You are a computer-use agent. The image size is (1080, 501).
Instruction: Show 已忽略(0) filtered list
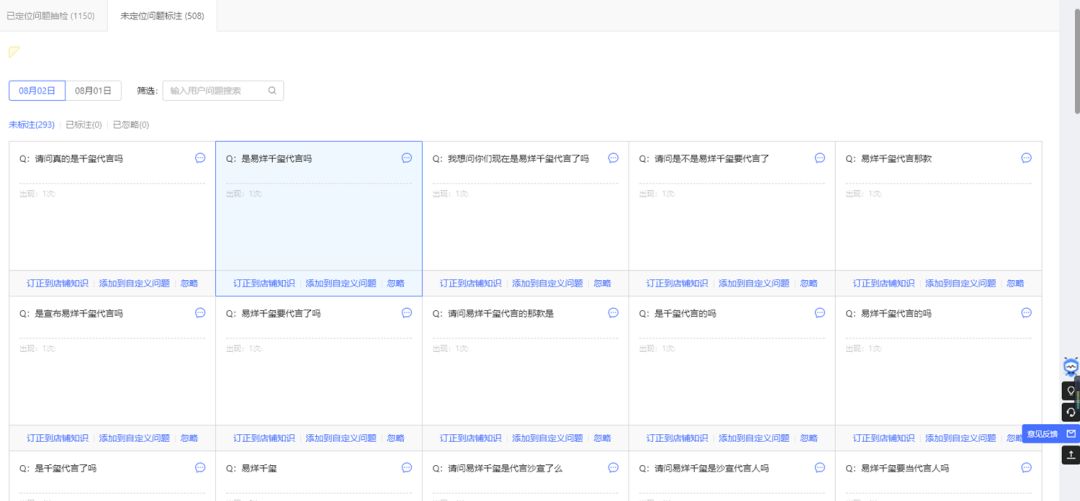131,125
